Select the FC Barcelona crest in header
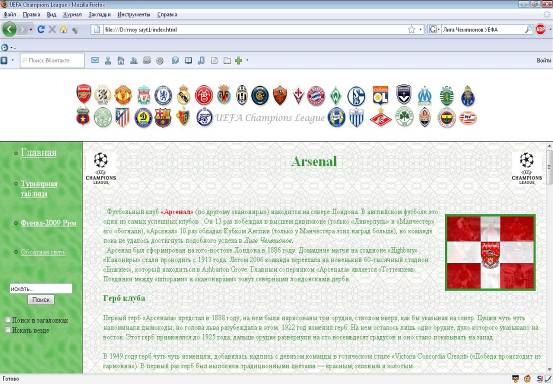553x384 pixels. click(163, 117)
